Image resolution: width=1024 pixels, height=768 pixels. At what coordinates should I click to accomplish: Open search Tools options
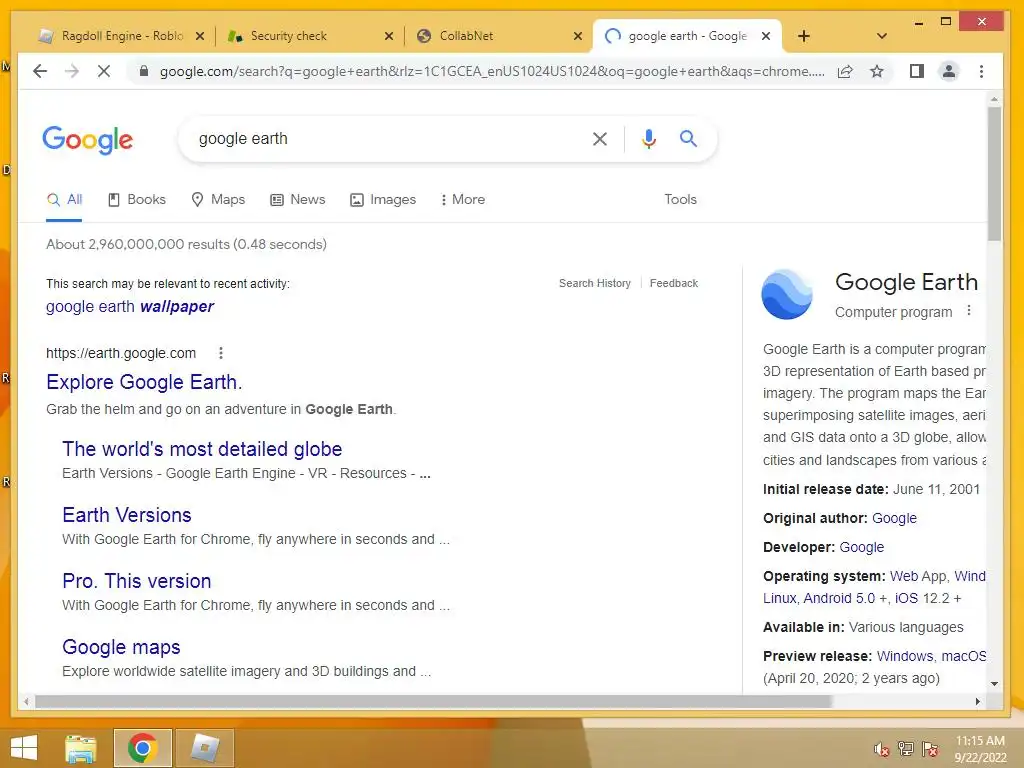pos(680,199)
